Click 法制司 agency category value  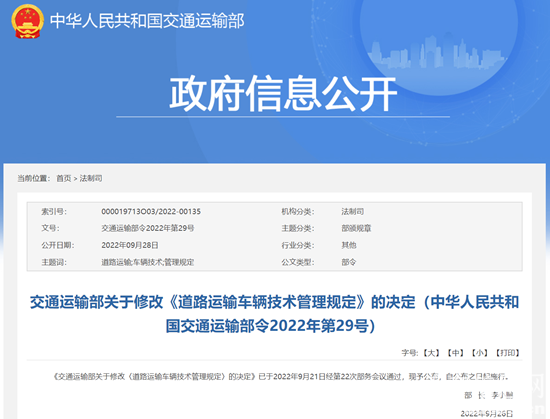tap(353, 211)
